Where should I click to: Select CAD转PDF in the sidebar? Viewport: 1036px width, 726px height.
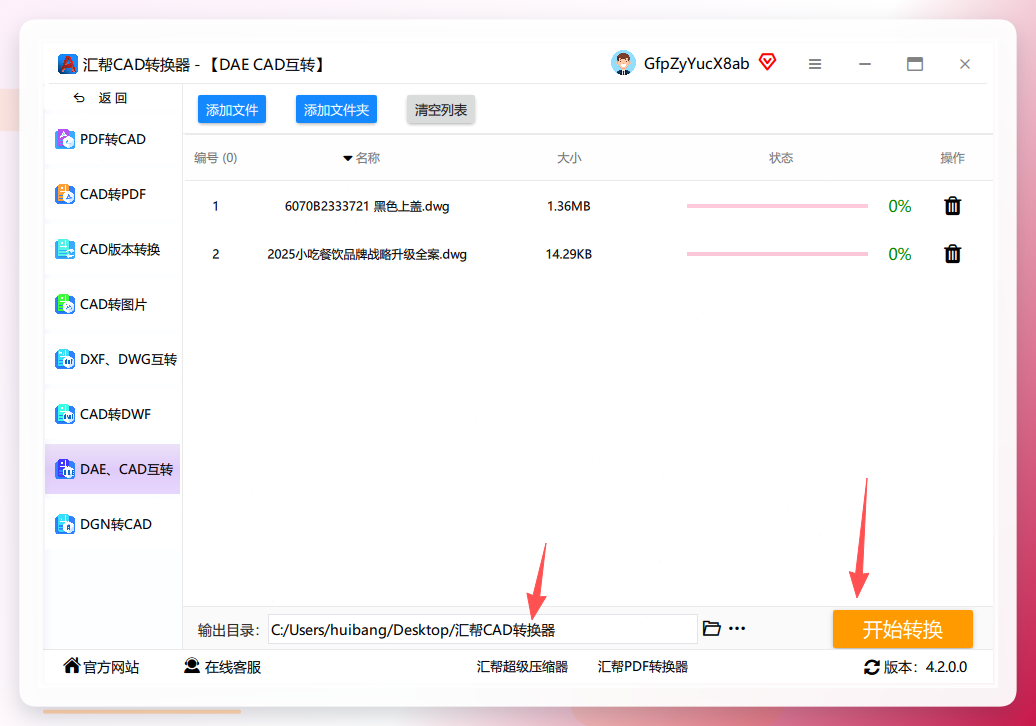(112, 194)
